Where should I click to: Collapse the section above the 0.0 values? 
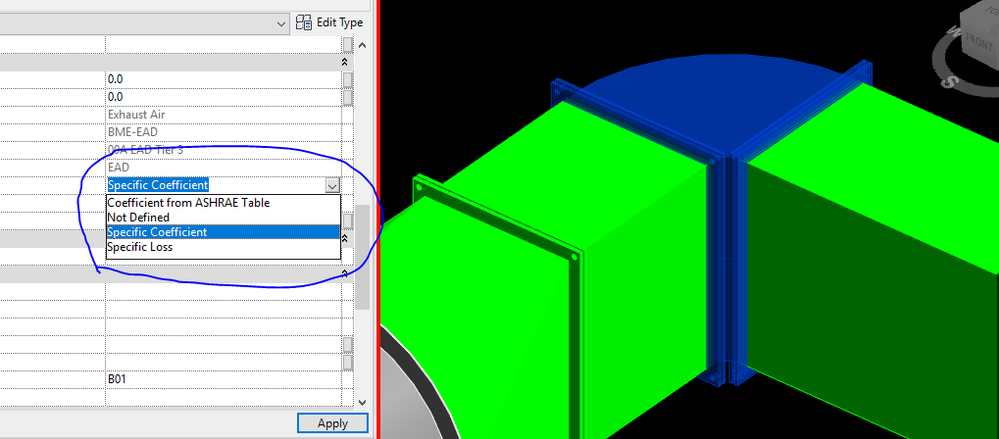point(345,62)
